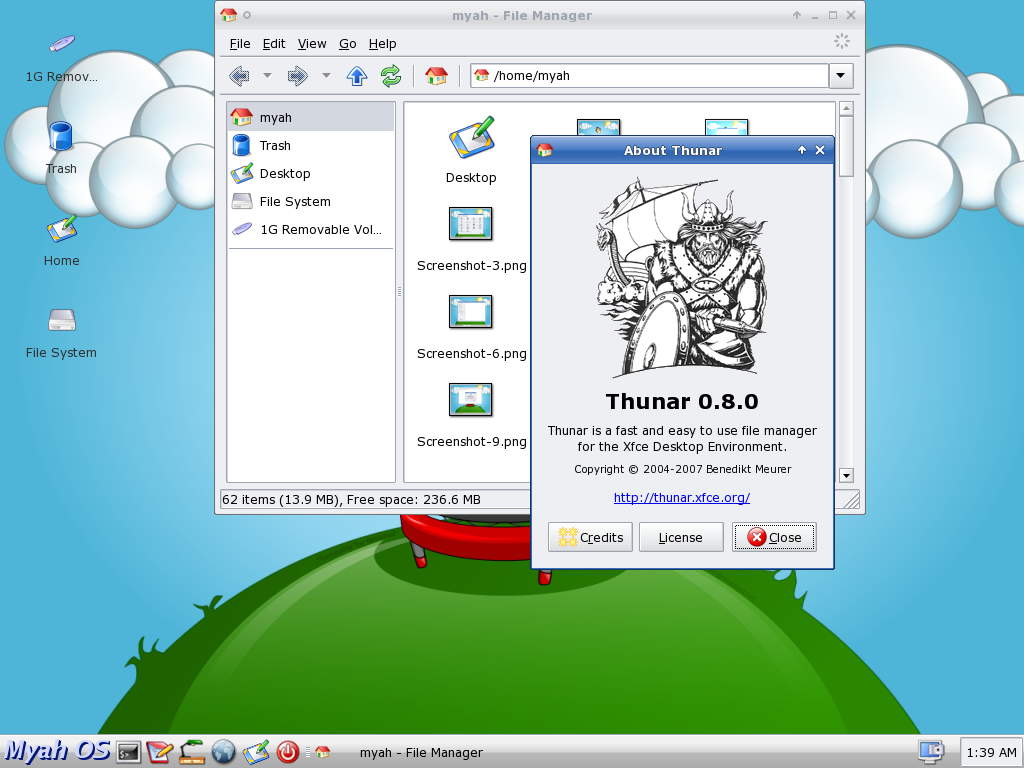Click the File Manager title bar shade arrow

point(797,15)
